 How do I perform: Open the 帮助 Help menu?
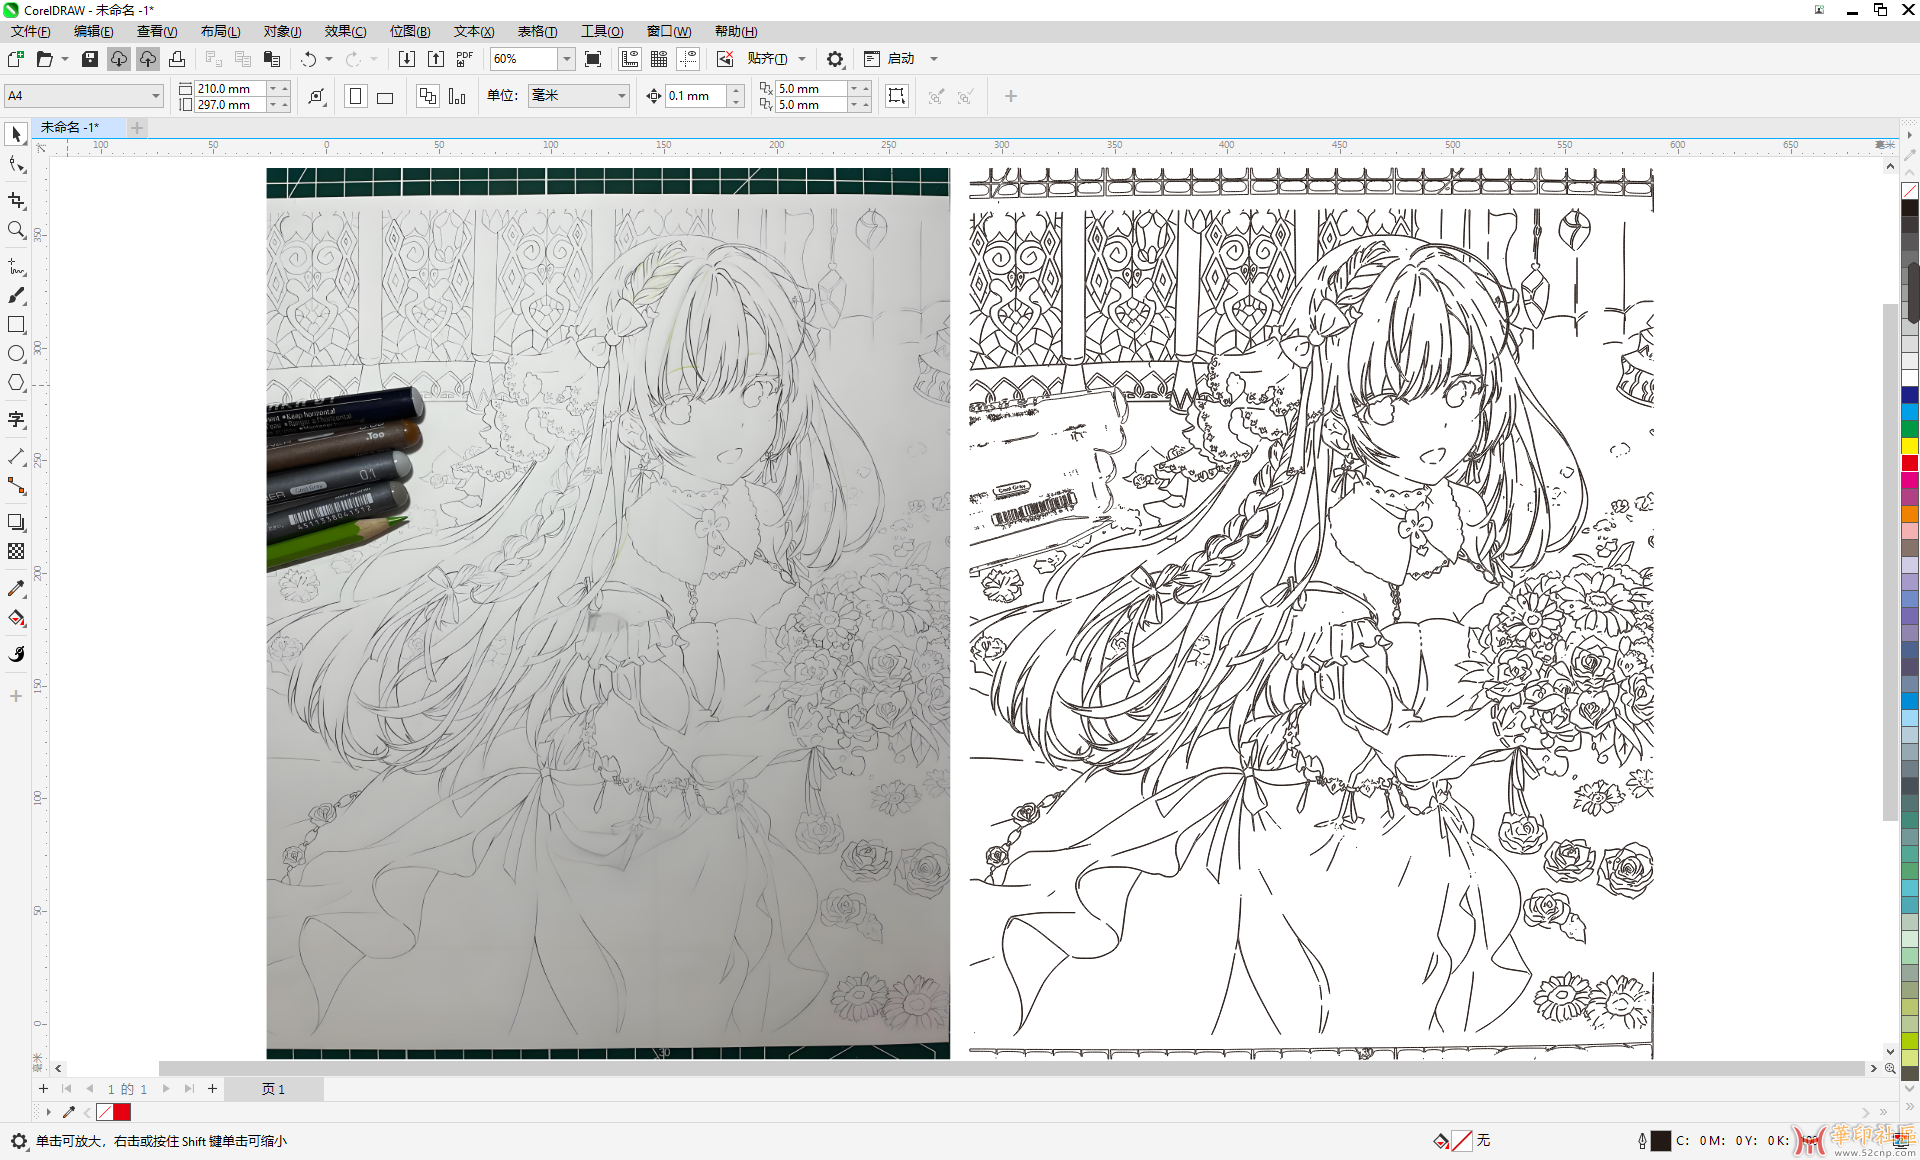736,31
